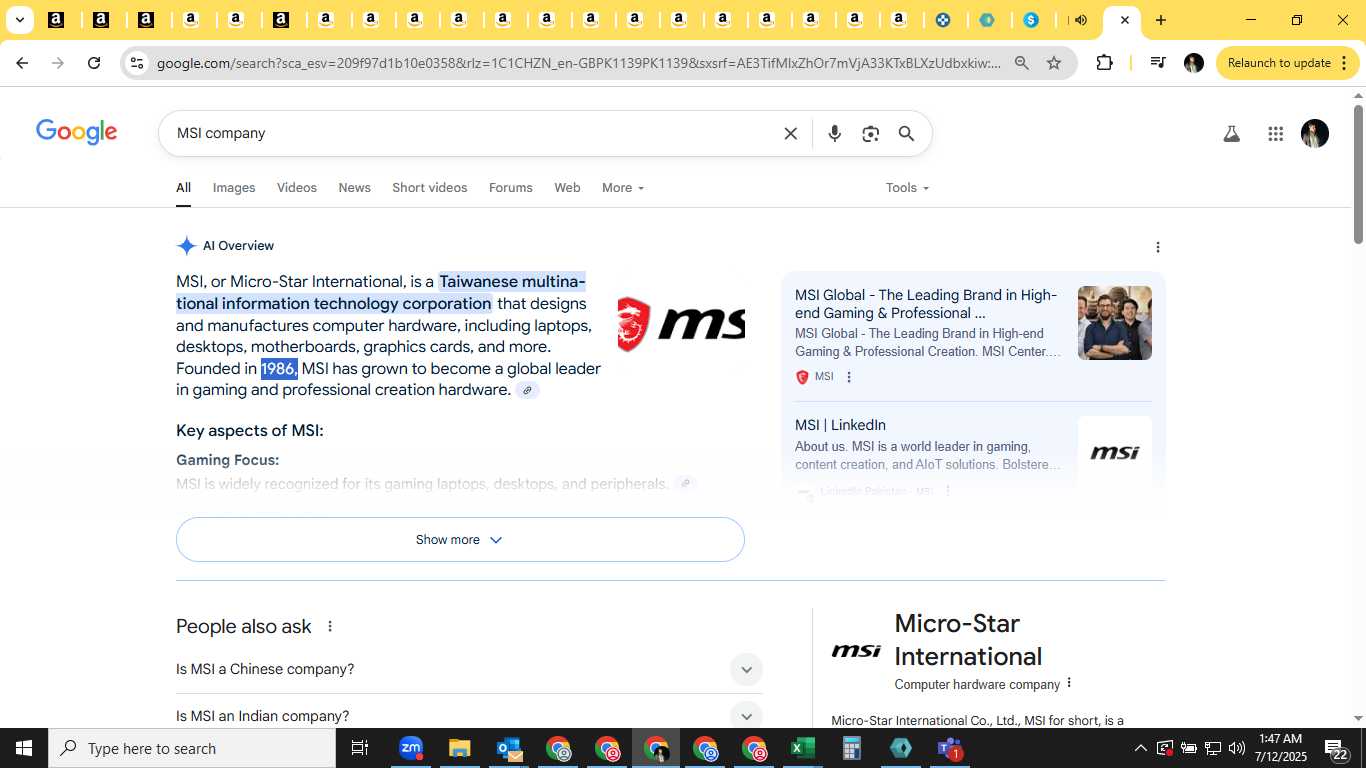Open the Google apps grid
The height and width of the screenshot is (768, 1366).
[1275, 133]
